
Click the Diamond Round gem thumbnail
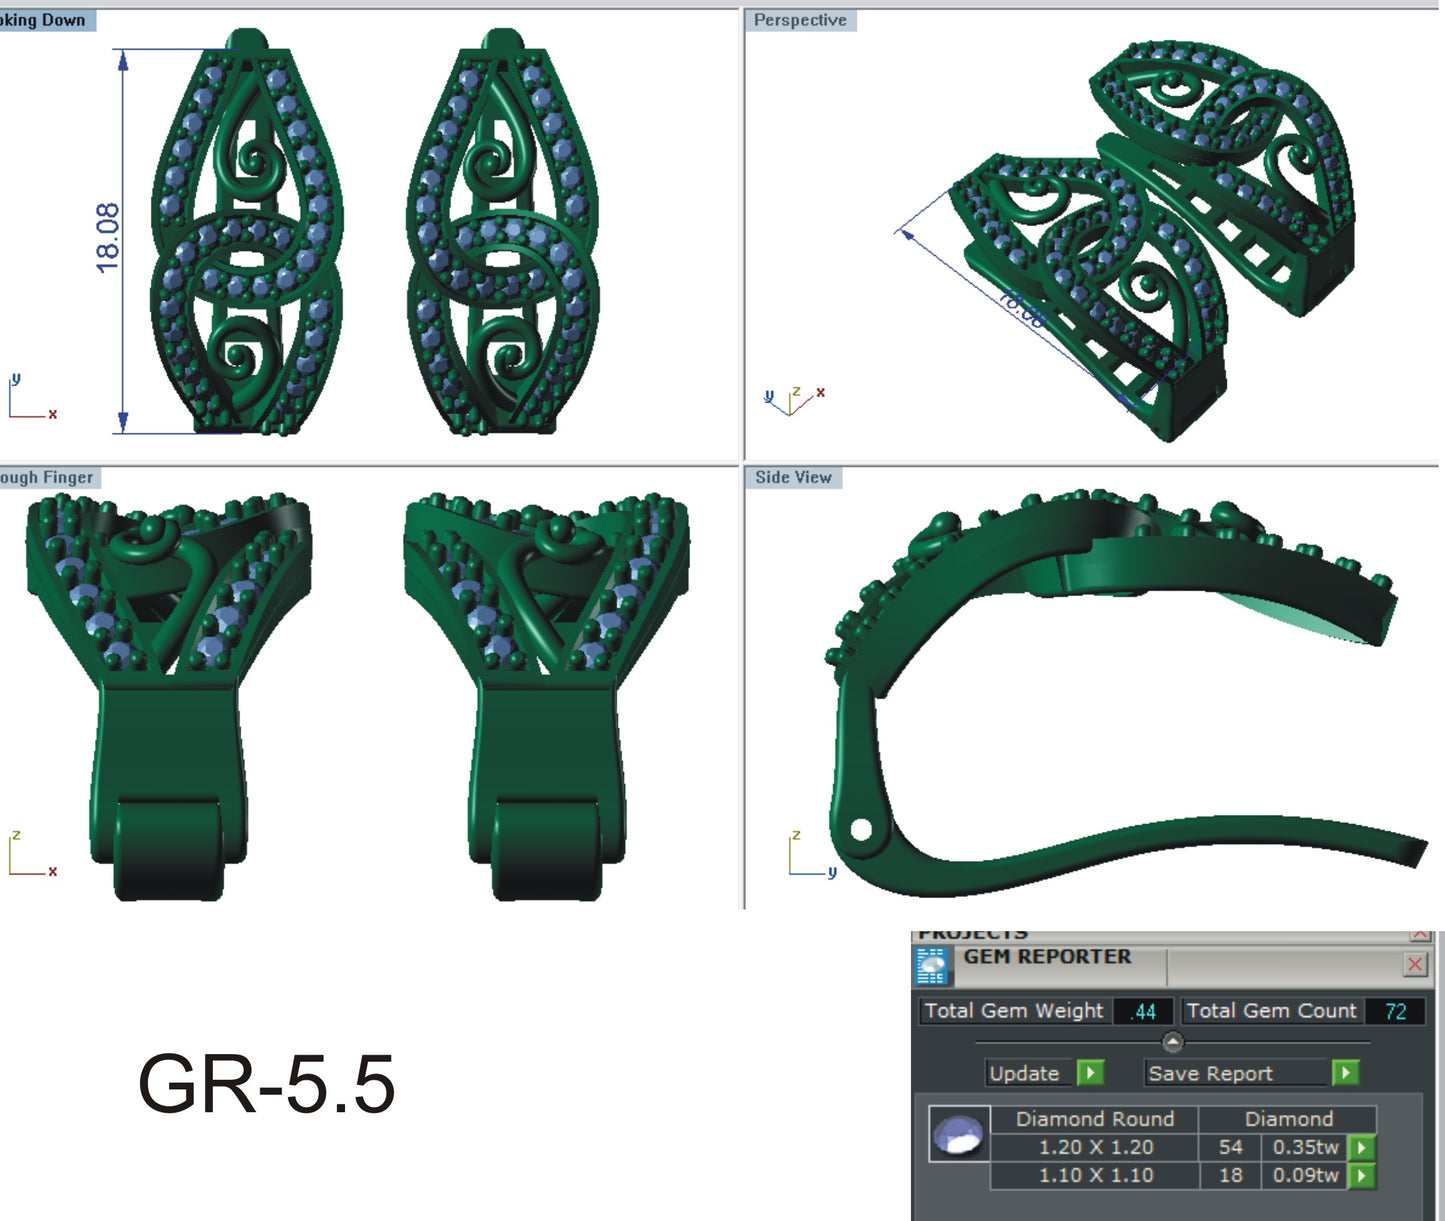959,1134
